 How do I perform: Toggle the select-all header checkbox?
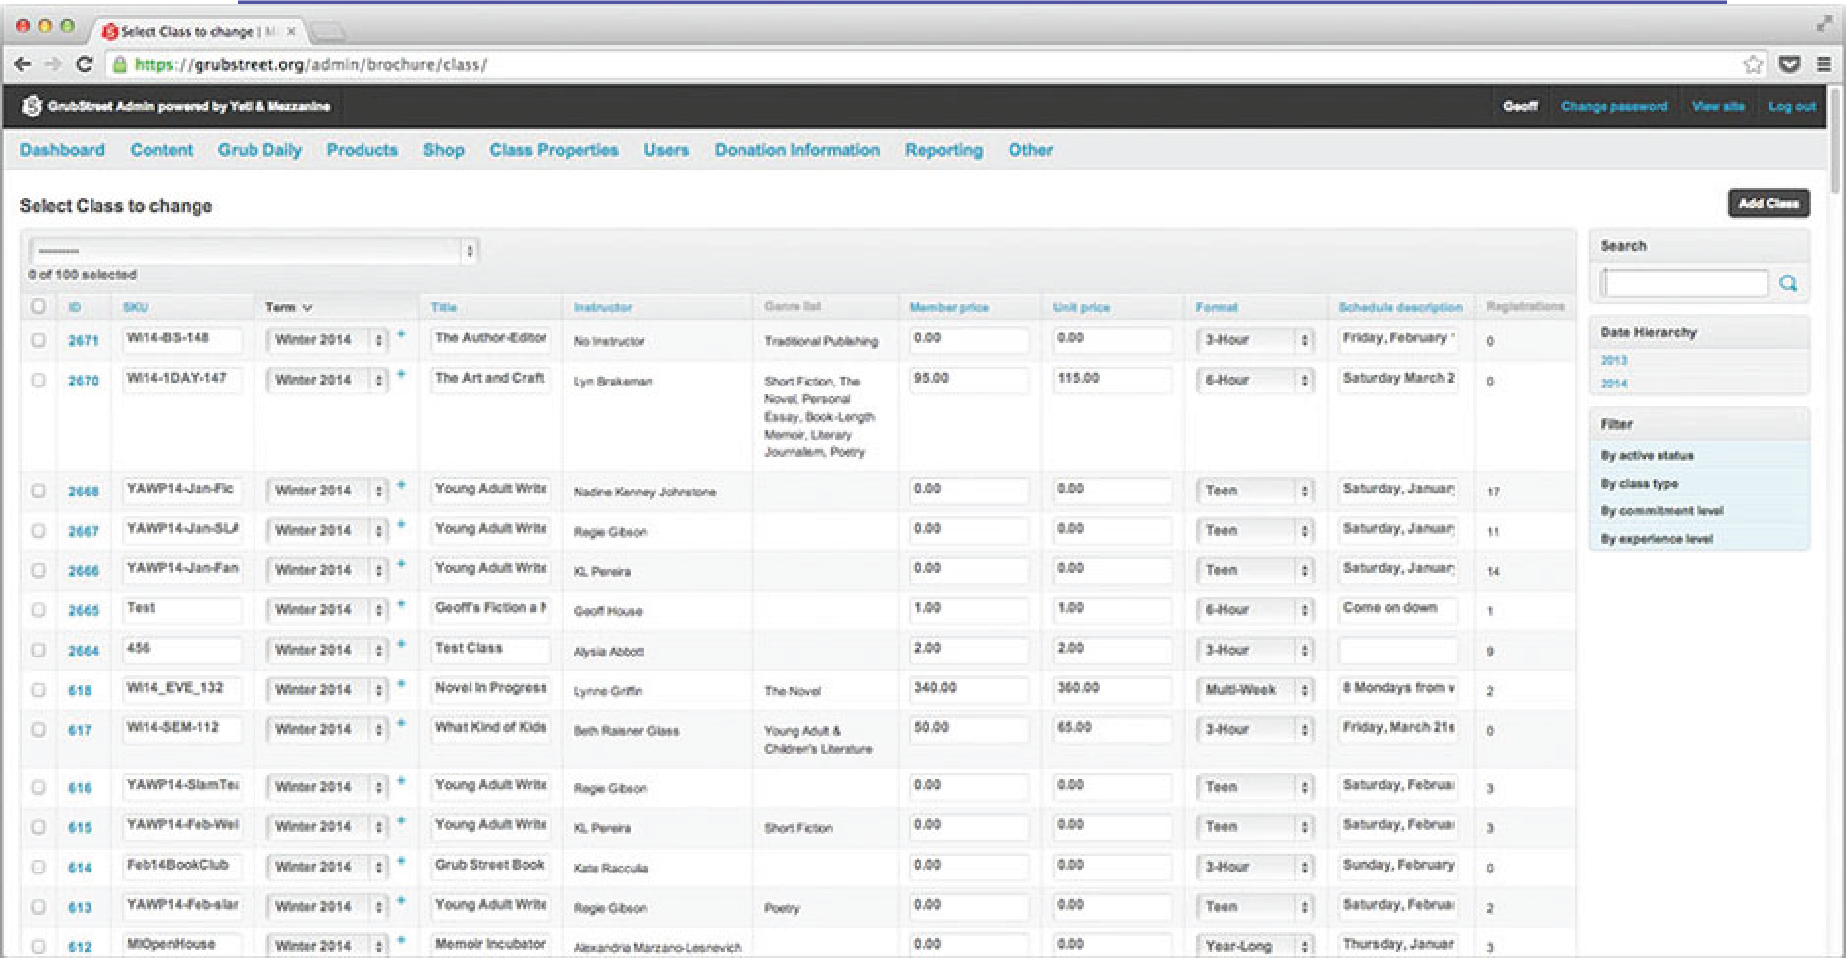[38, 307]
